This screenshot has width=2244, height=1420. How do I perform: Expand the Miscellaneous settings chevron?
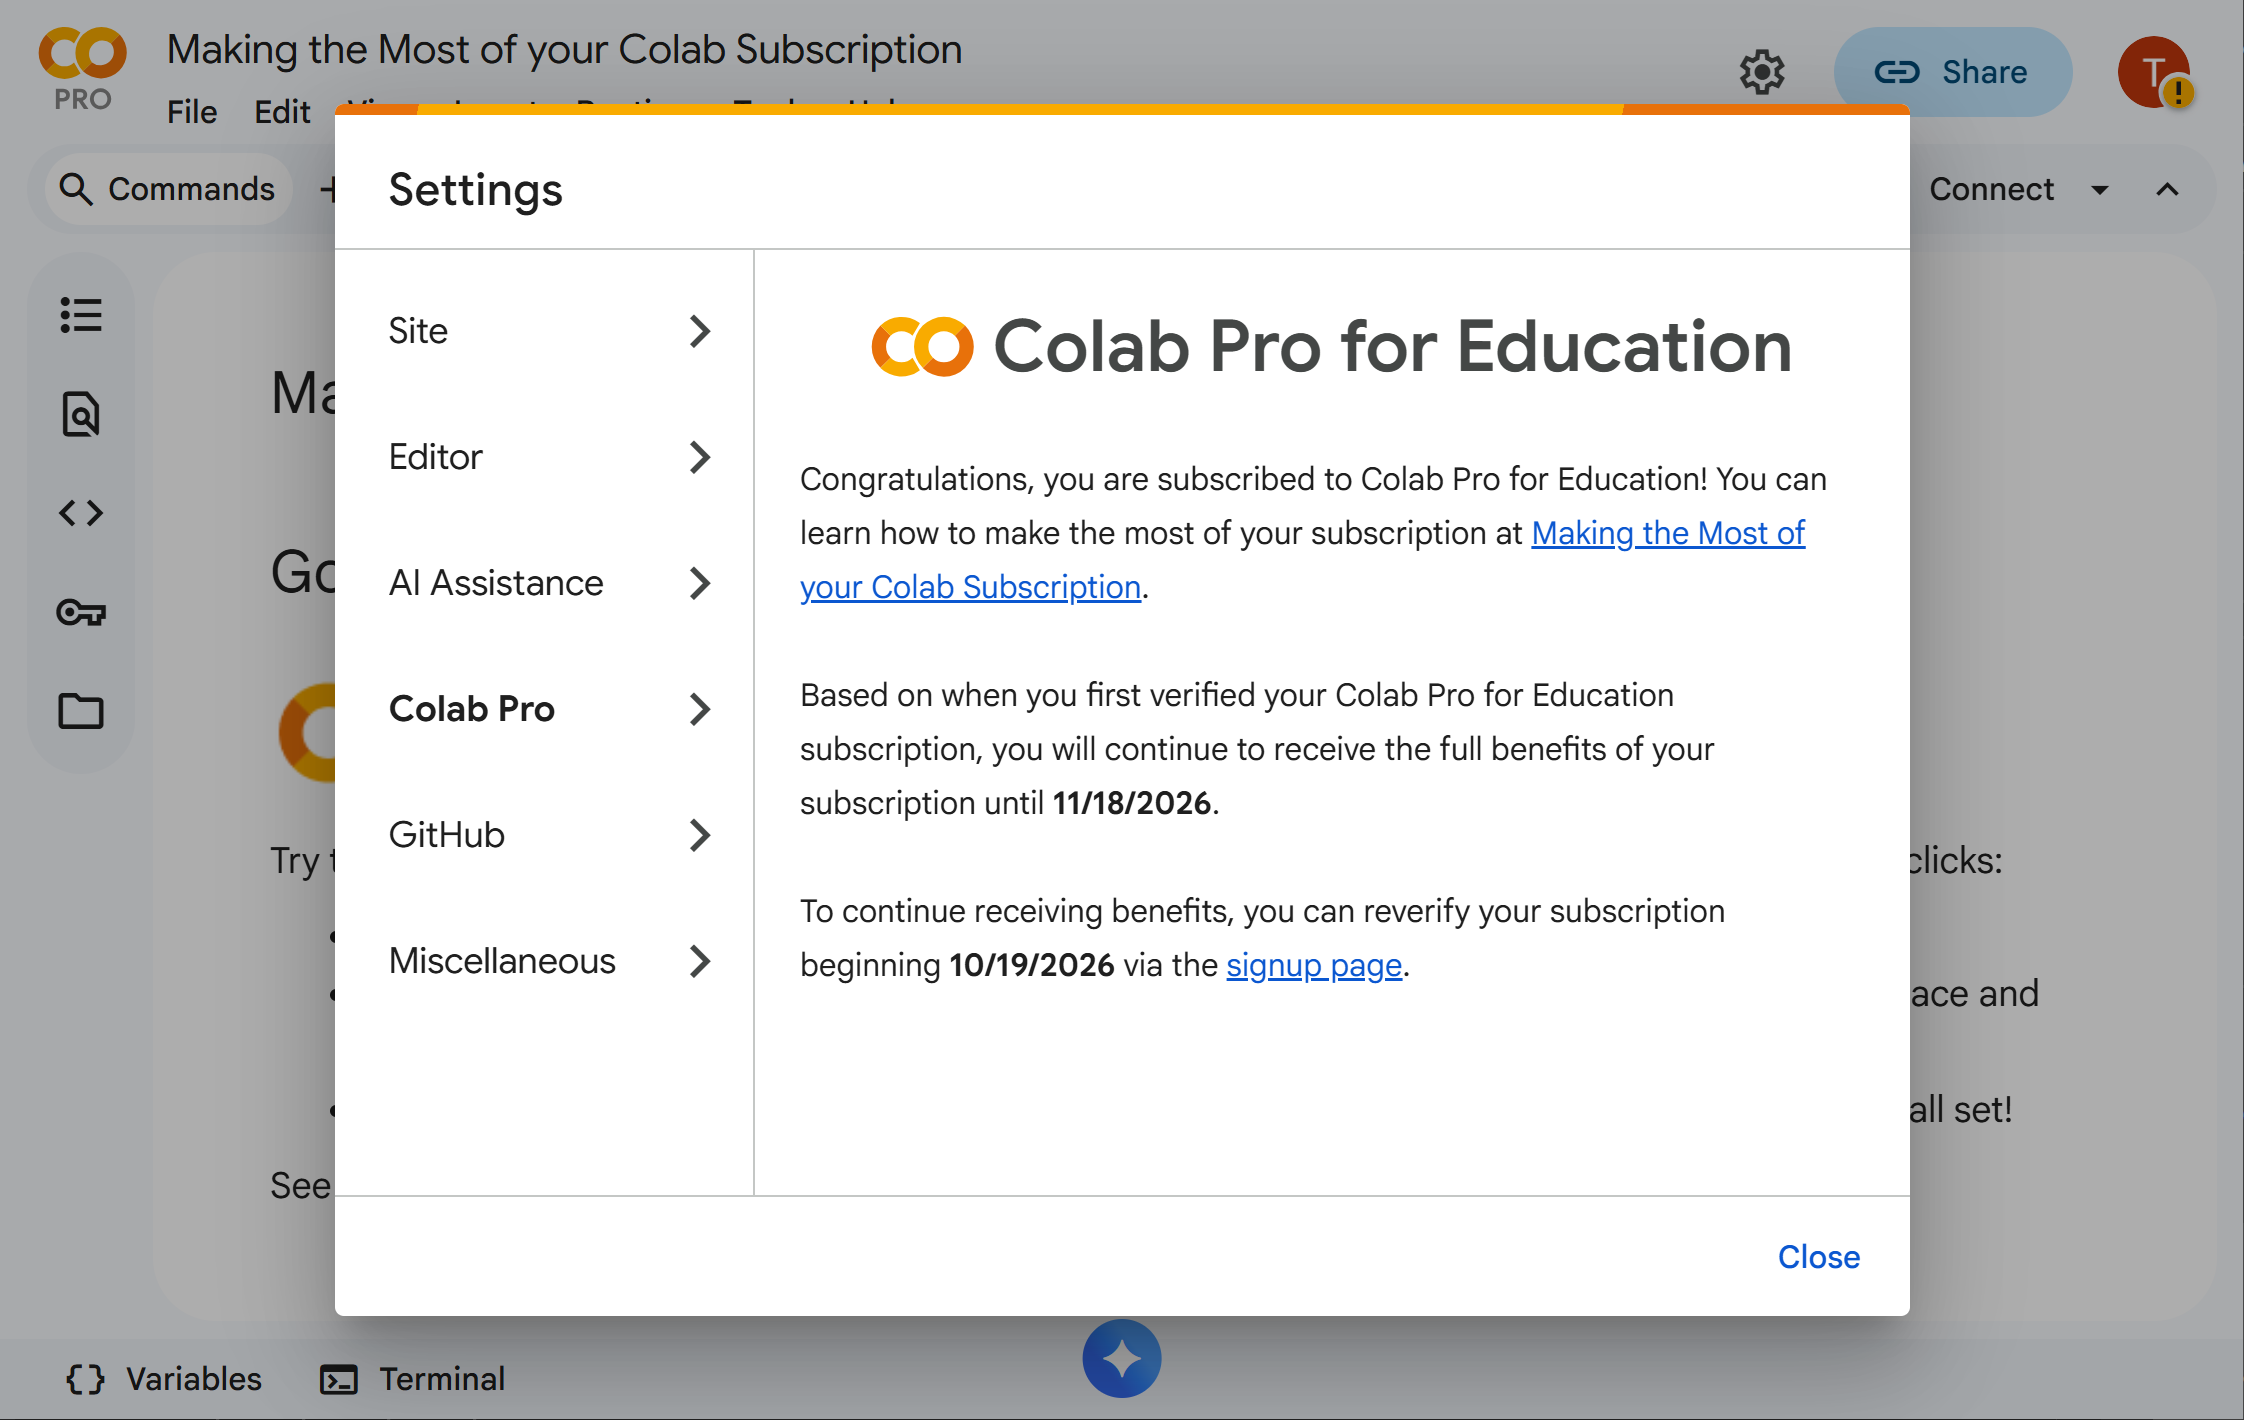point(700,961)
